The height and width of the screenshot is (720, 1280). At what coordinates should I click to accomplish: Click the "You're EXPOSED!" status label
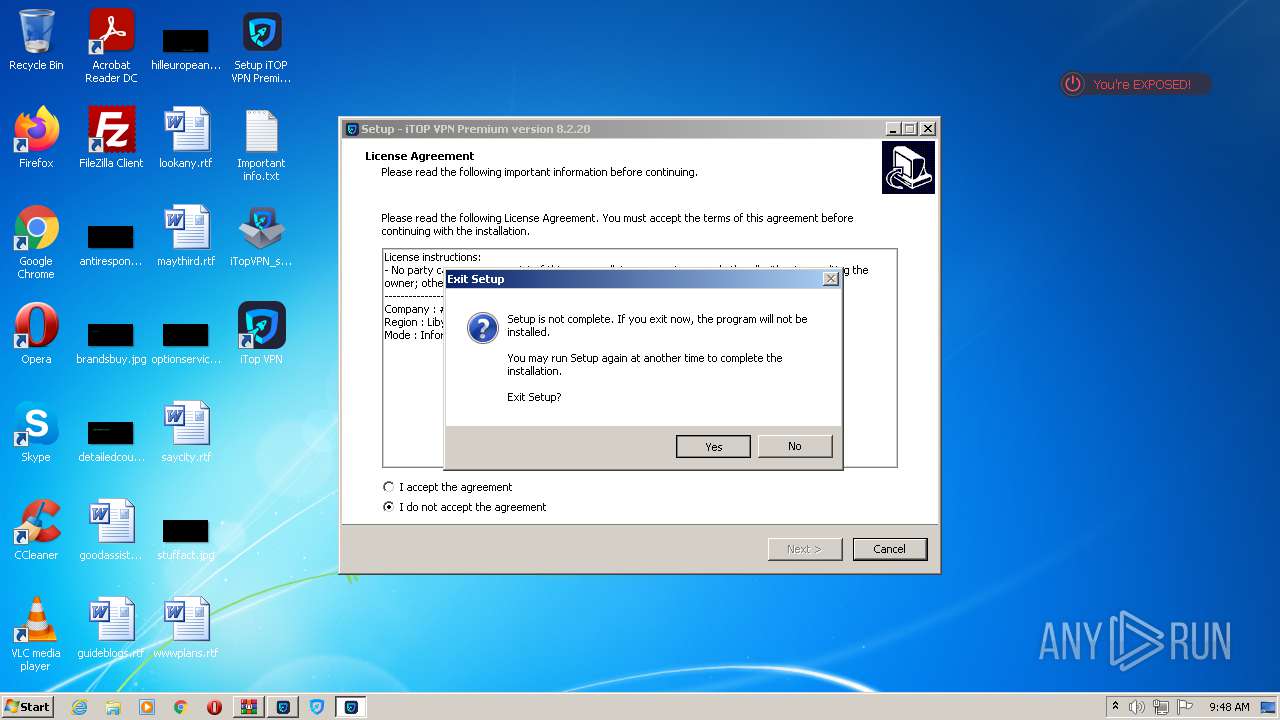(x=1142, y=85)
